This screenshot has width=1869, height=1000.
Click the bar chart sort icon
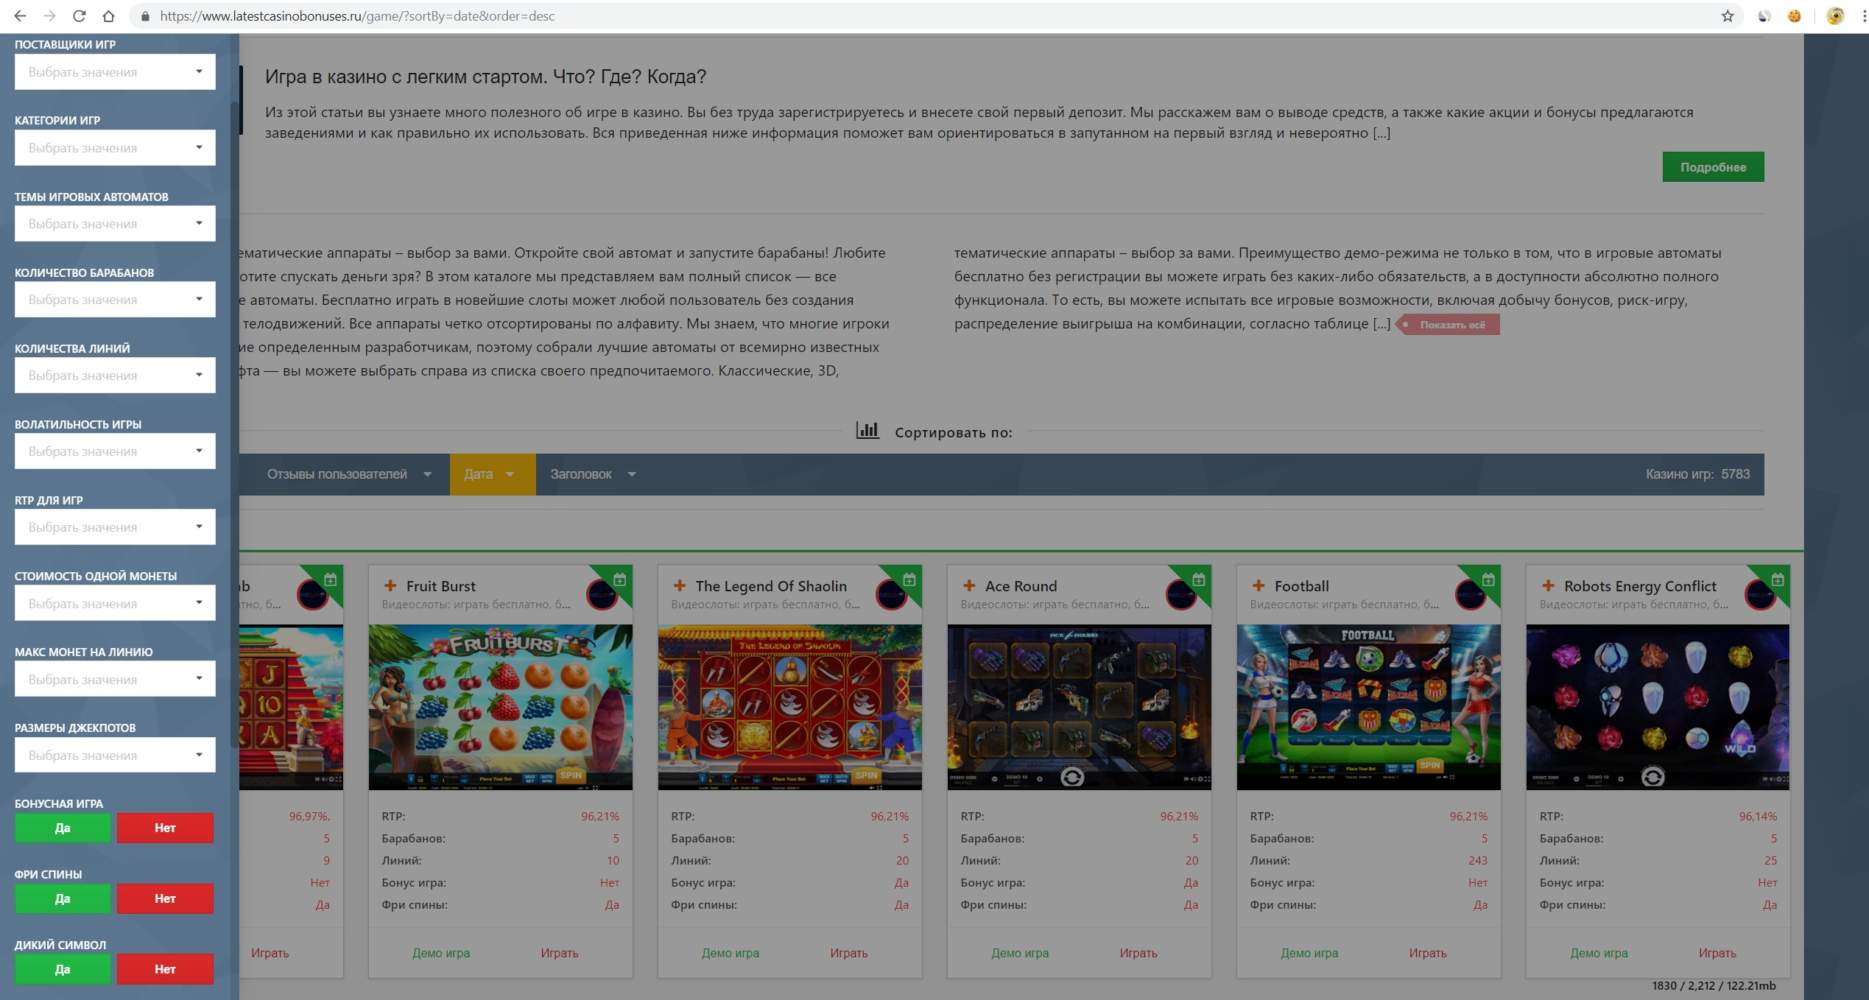(x=867, y=431)
